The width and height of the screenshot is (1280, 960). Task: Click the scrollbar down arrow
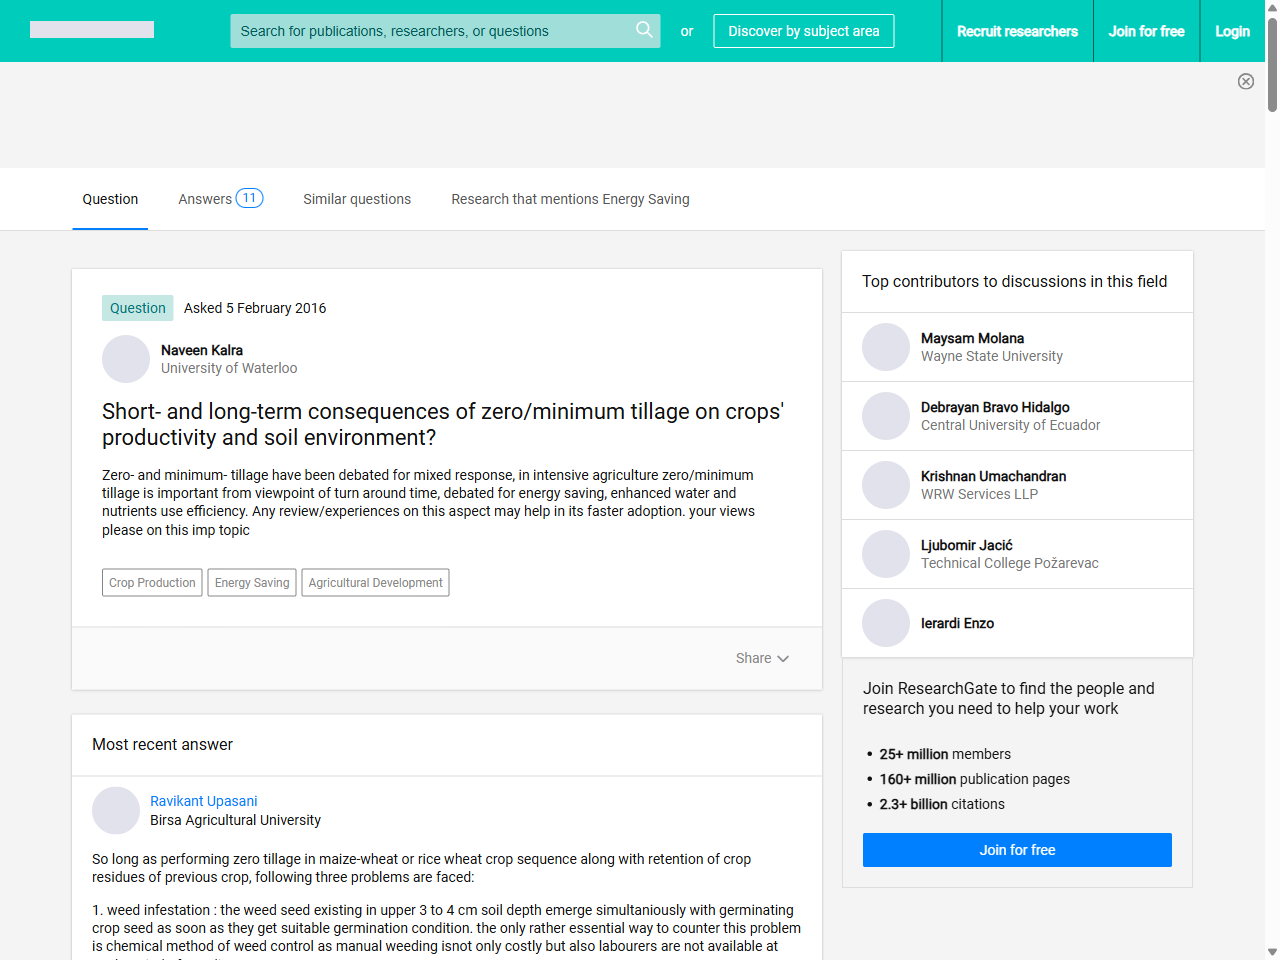(x=1272, y=952)
